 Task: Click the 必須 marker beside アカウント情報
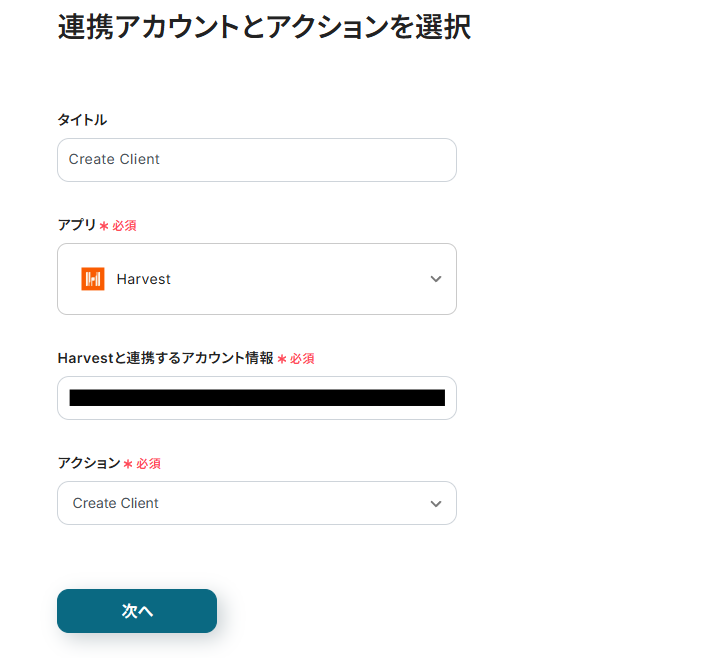click(x=302, y=359)
